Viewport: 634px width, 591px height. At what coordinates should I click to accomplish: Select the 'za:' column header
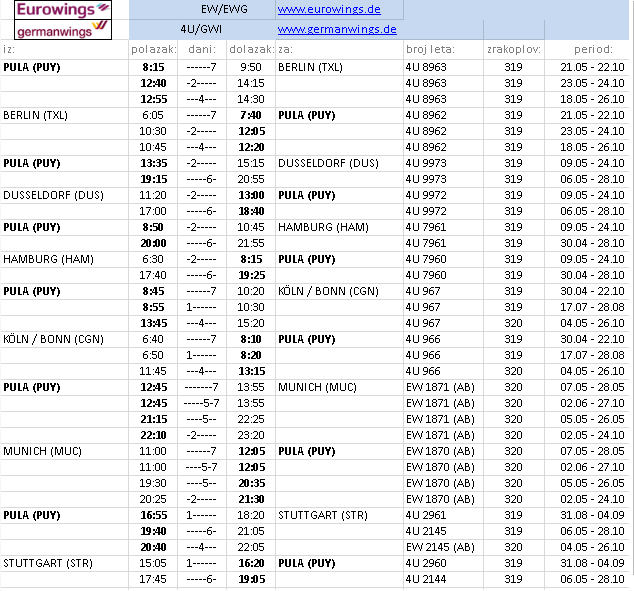(x=285, y=49)
